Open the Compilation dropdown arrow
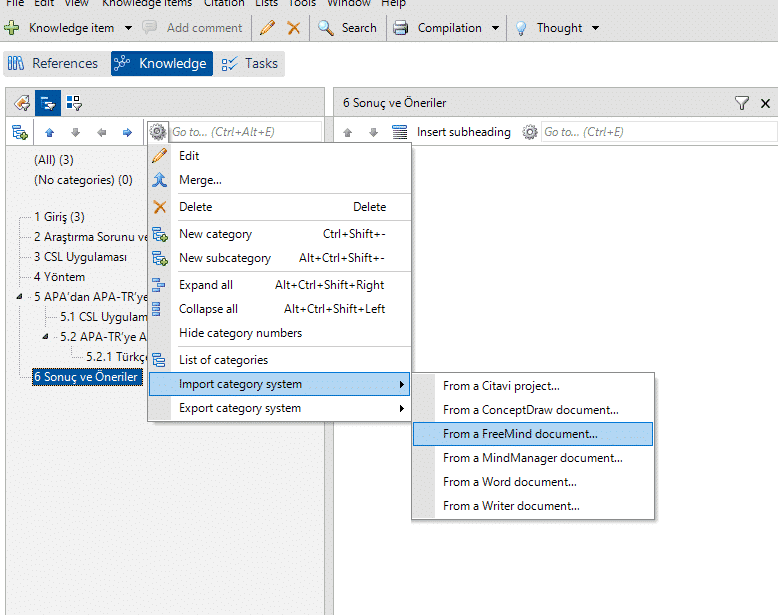The height and width of the screenshot is (615, 778). click(495, 28)
